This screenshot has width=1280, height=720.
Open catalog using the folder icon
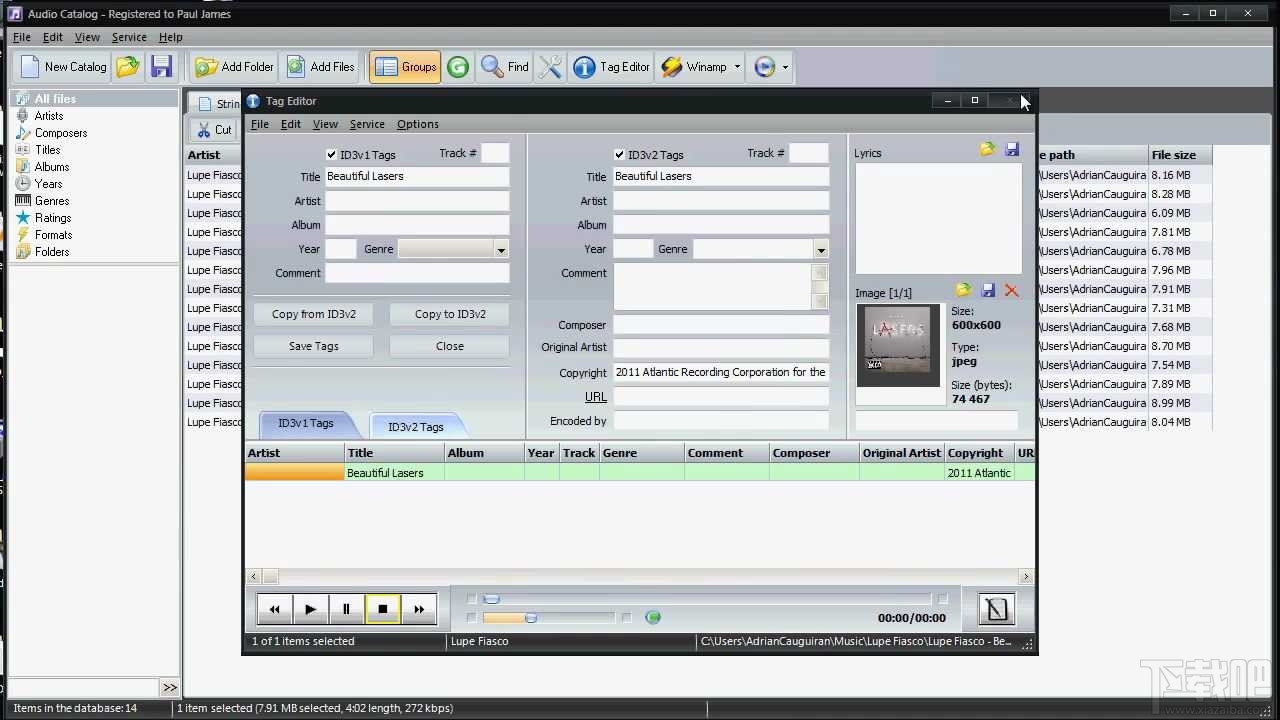128,67
